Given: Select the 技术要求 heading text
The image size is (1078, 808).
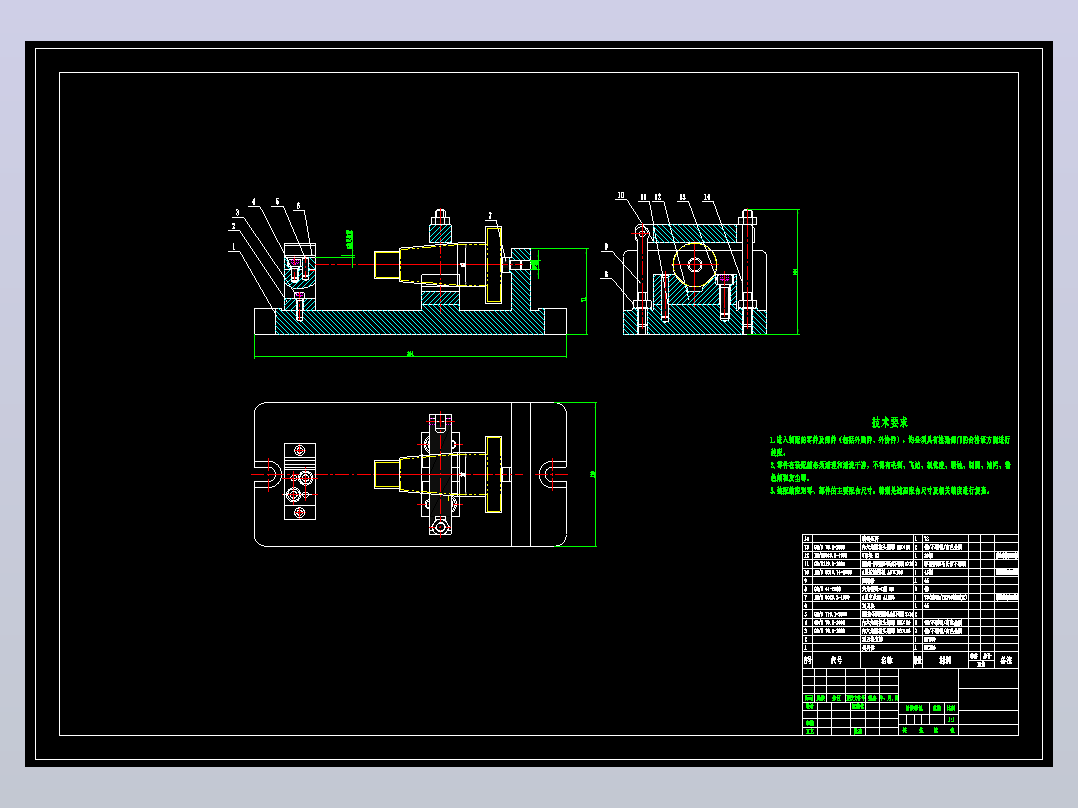Looking at the screenshot, I should (x=890, y=422).
